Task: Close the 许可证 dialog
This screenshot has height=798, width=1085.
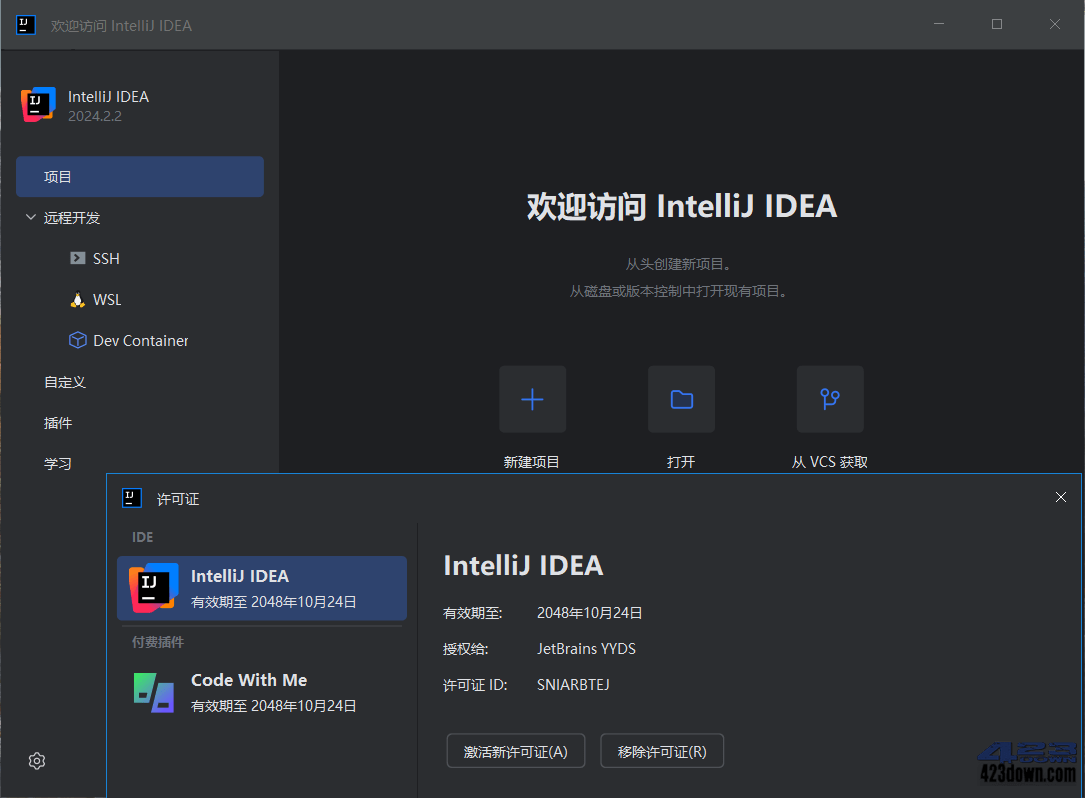Action: 1060,497
